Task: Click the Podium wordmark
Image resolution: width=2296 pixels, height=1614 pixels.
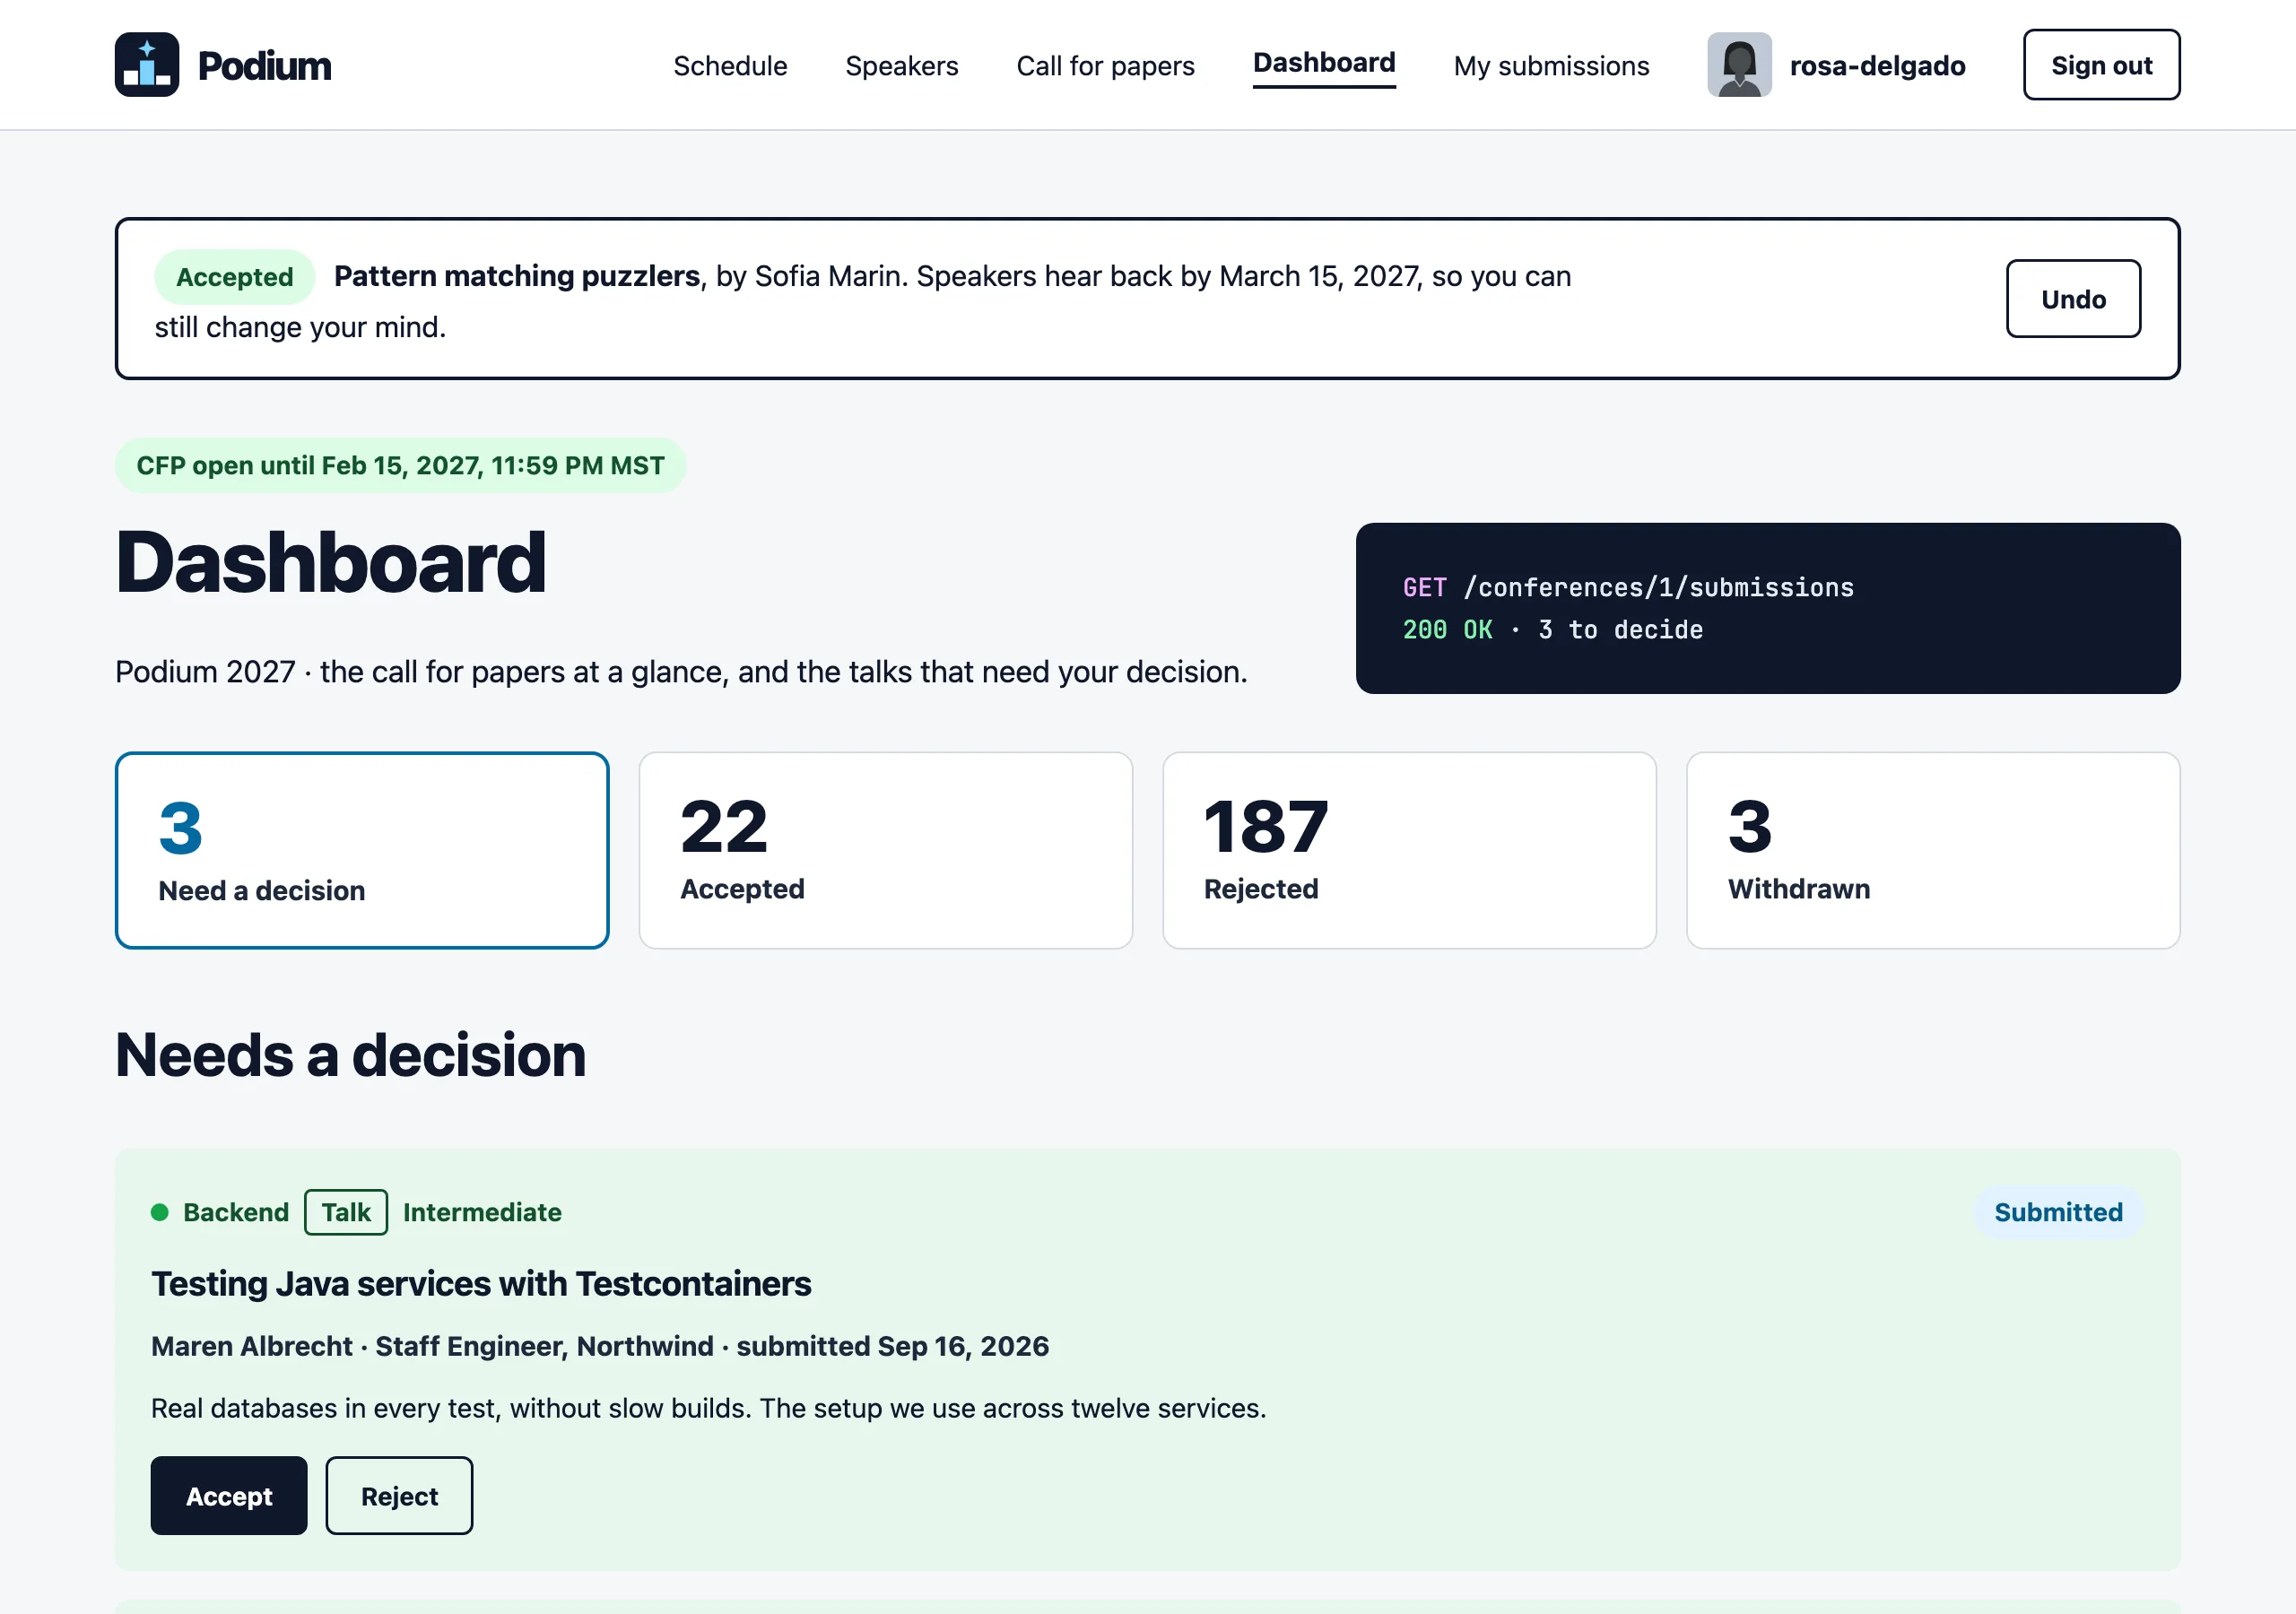Action: pyautogui.click(x=265, y=66)
